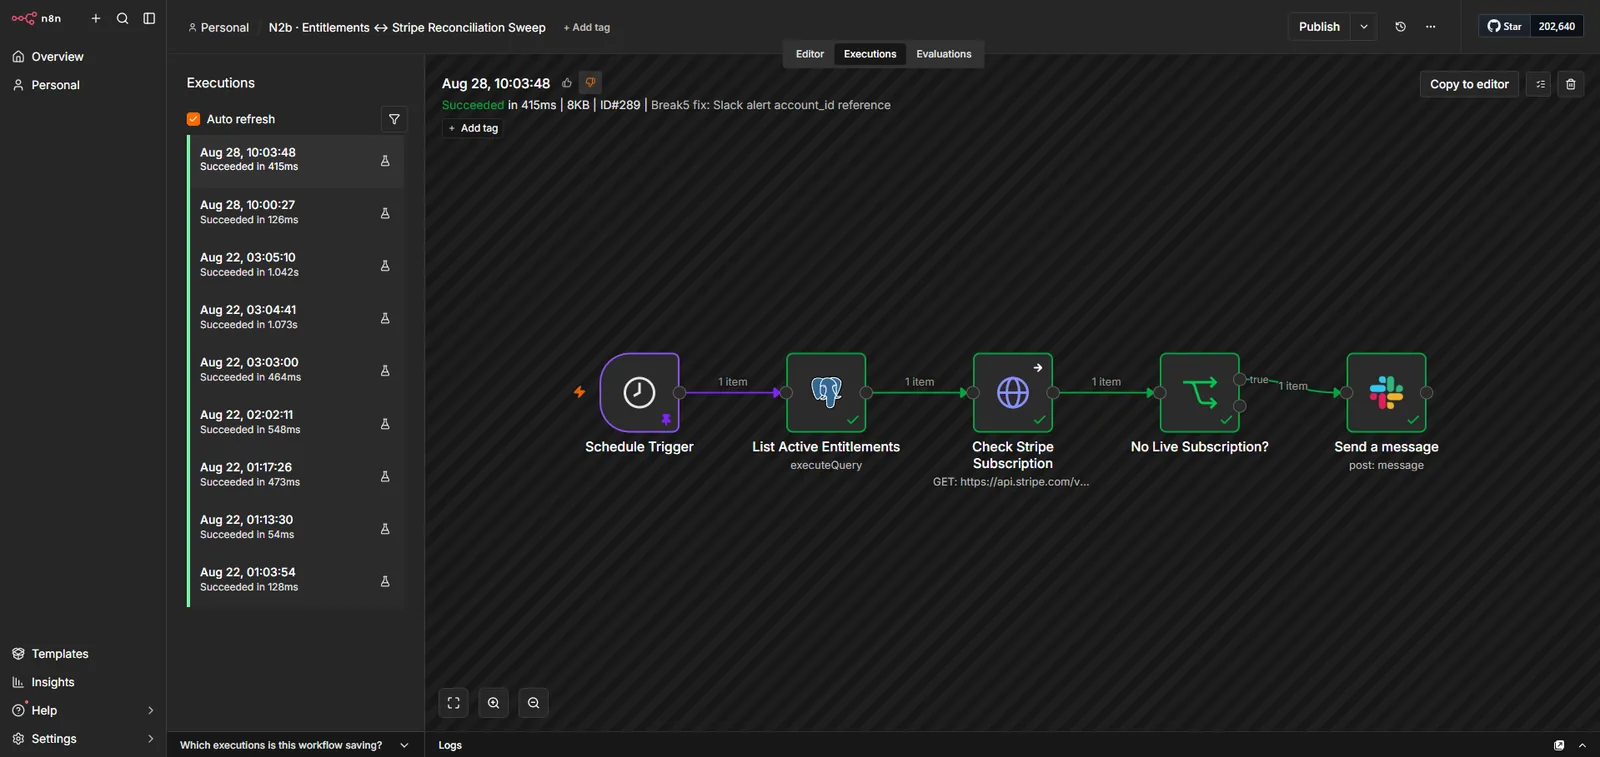Select execution Aug 22, 02:02:11
The image size is (1600, 757).
(296, 423)
